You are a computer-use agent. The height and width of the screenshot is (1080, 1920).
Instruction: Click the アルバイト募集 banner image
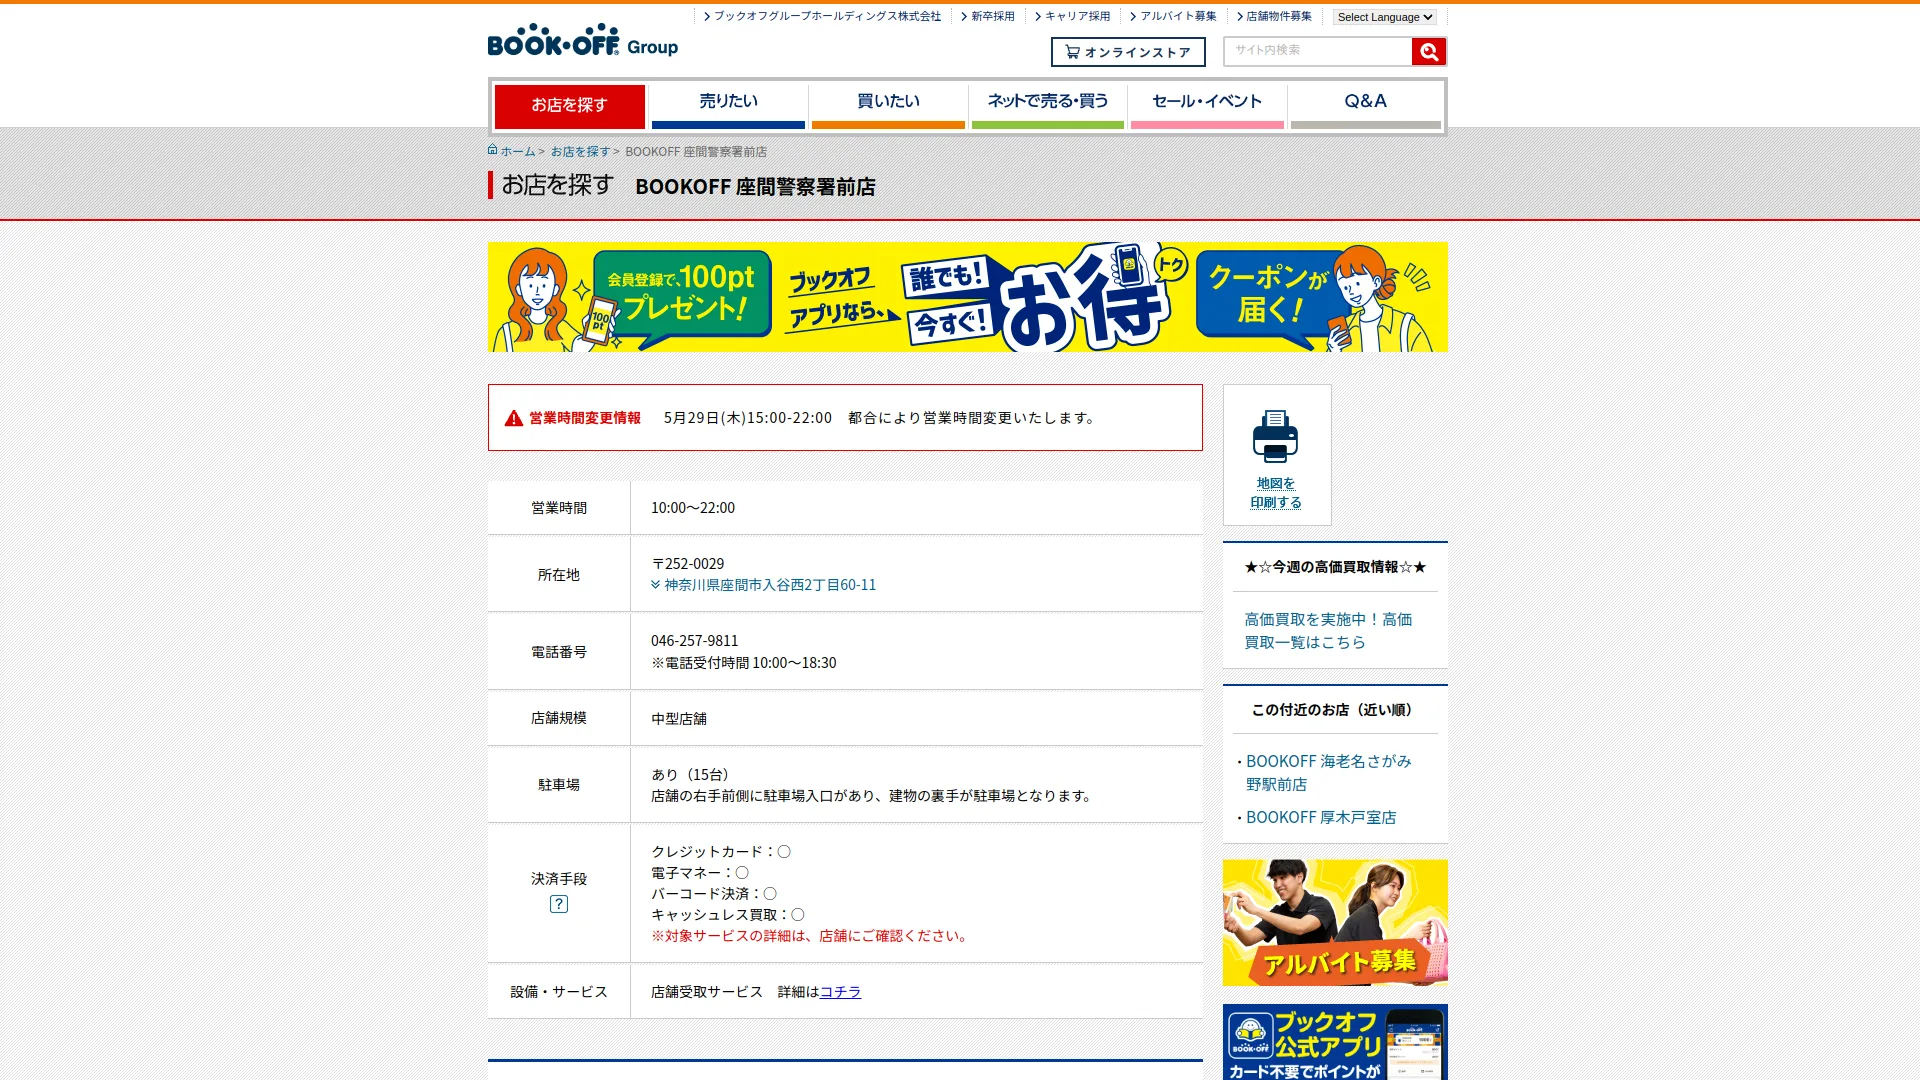1335,923
